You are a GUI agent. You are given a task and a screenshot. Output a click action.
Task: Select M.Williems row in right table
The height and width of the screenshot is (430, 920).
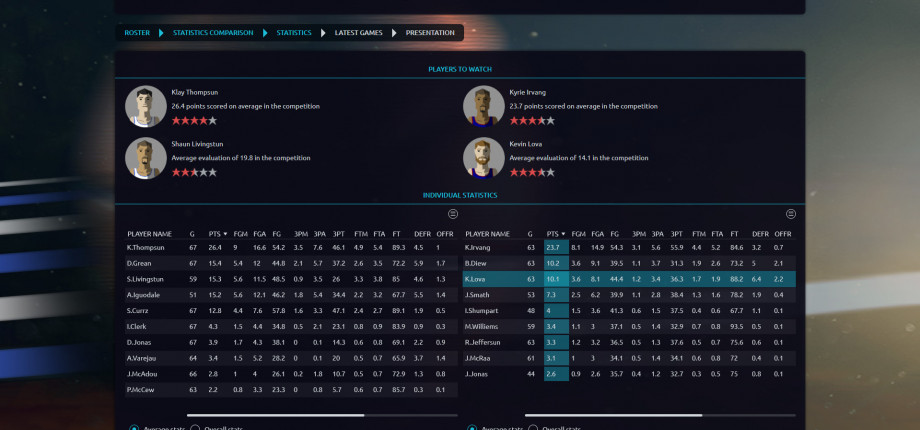click(x=629, y=327)
